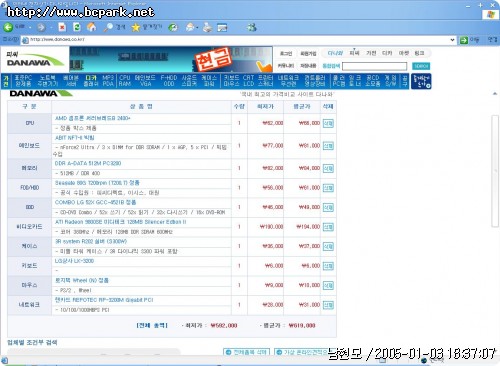Click the 로그인 login link
Viewport: 500px width, 366px height.
tap(286, 53)
